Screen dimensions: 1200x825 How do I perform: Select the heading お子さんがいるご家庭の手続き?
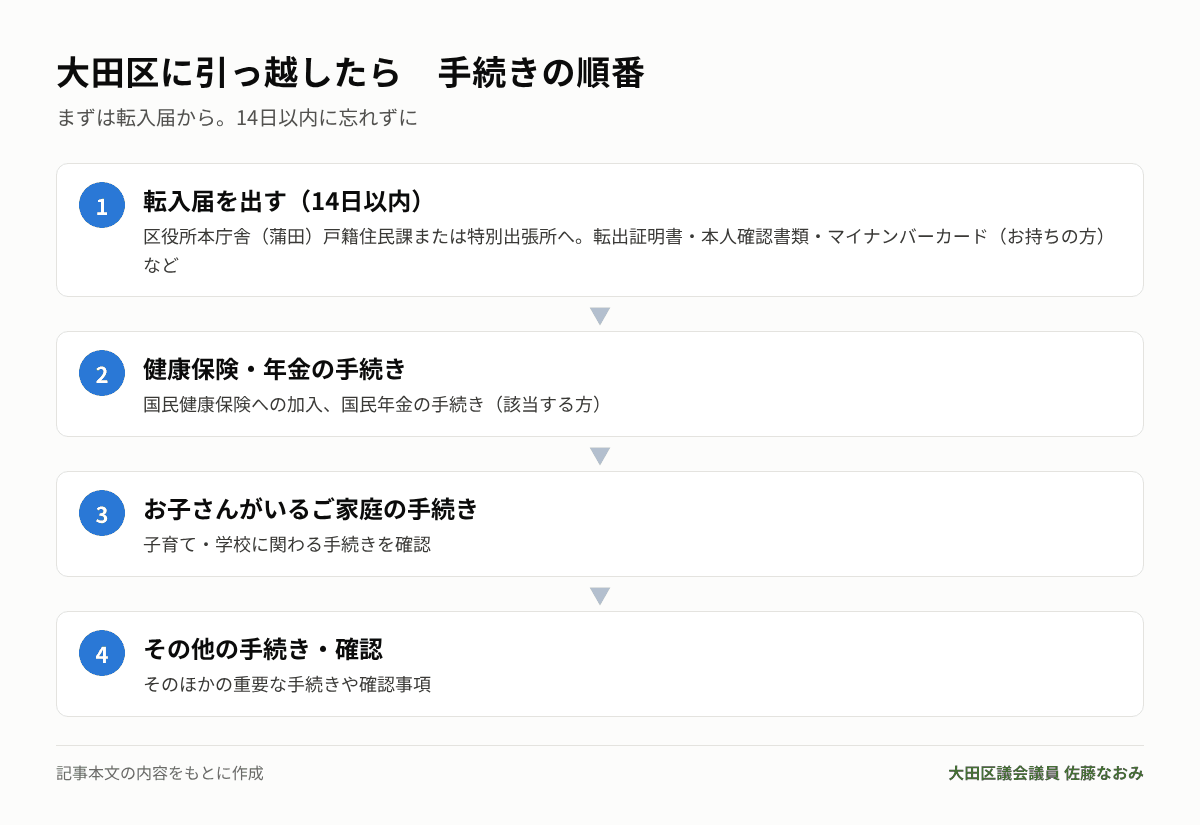click(x=311, y=509)
